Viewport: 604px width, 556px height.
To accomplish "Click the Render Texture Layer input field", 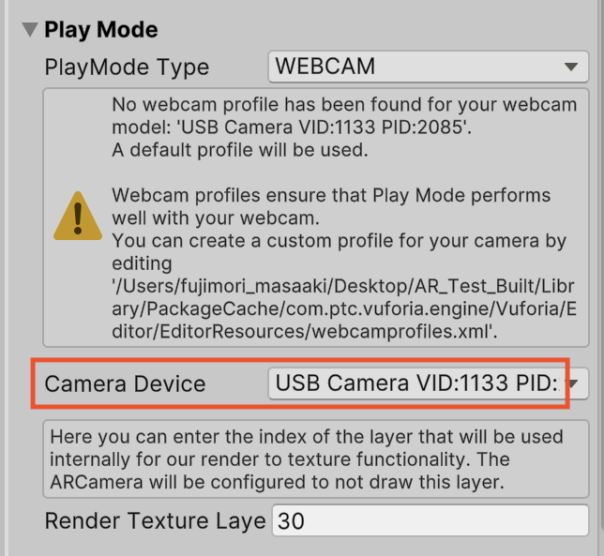I will (x=430, y=520).
